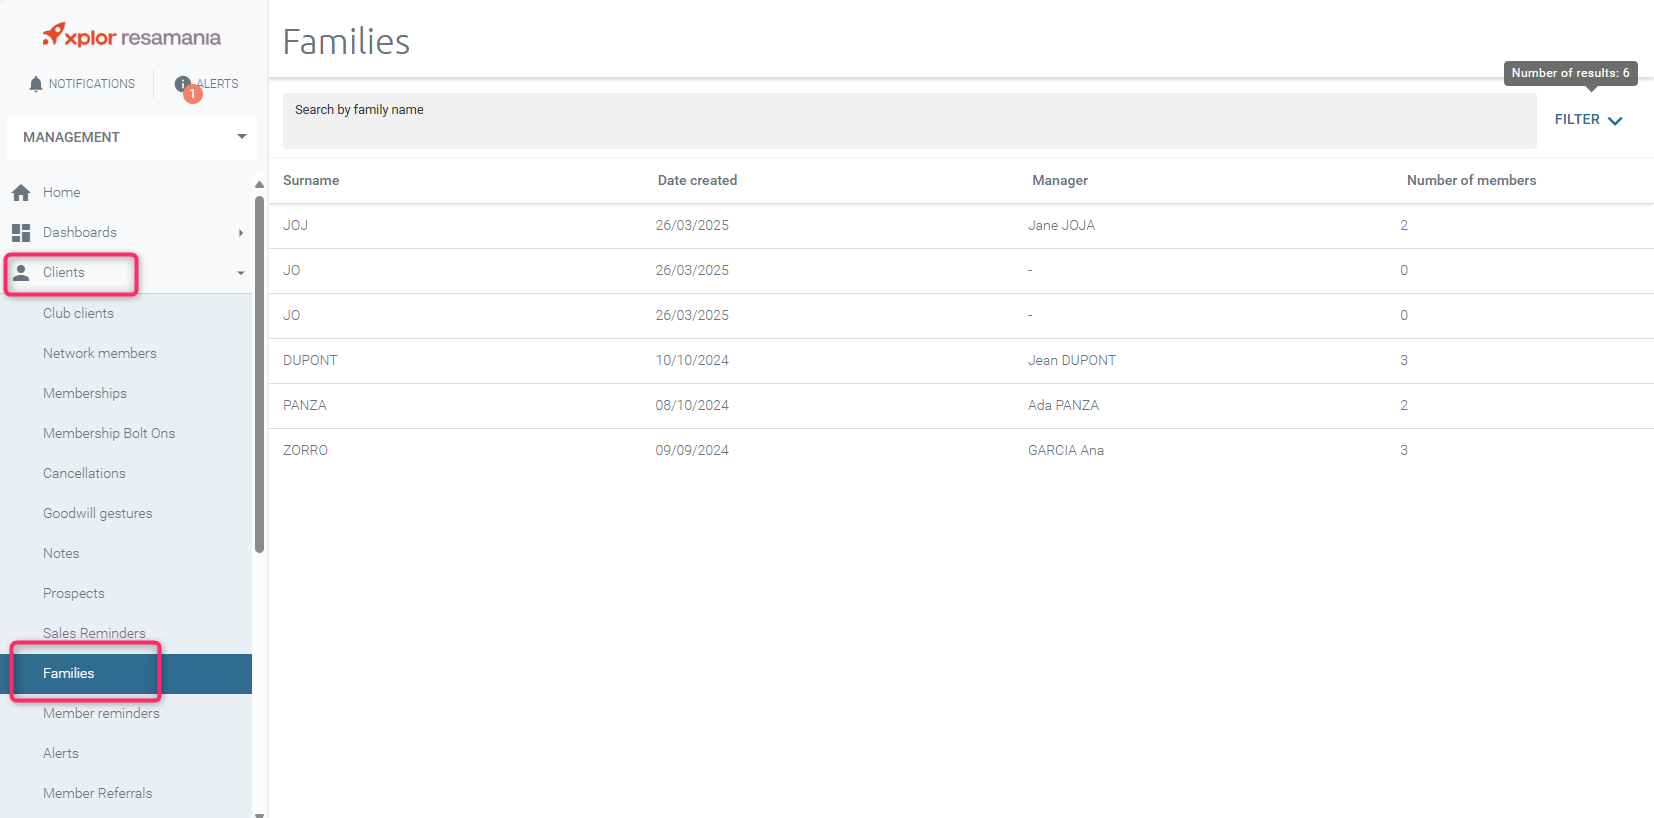The width and height of the screenshot is (1654, 818).
Task: Click the Home house icon
Action: (21, 192)
